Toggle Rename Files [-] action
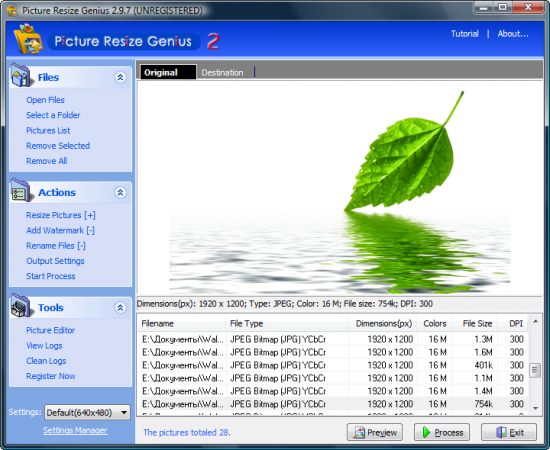This screenshot has height=450, width=550. (x=56, y=246)
